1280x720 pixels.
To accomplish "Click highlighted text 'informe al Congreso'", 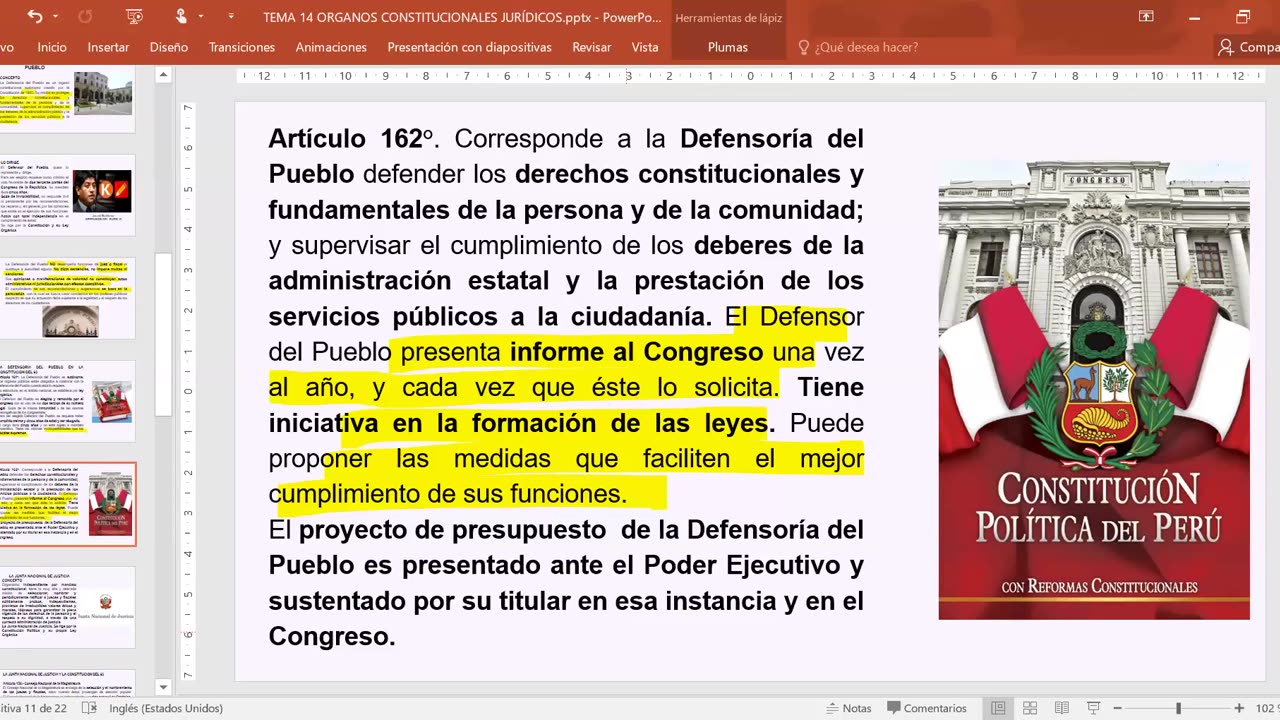I will click(637, 352).
